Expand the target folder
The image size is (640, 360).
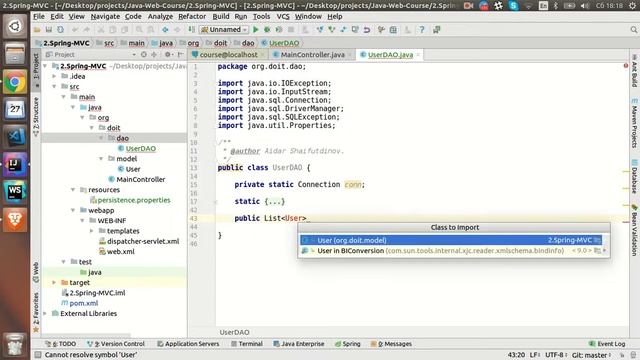[x=54, y=282]
